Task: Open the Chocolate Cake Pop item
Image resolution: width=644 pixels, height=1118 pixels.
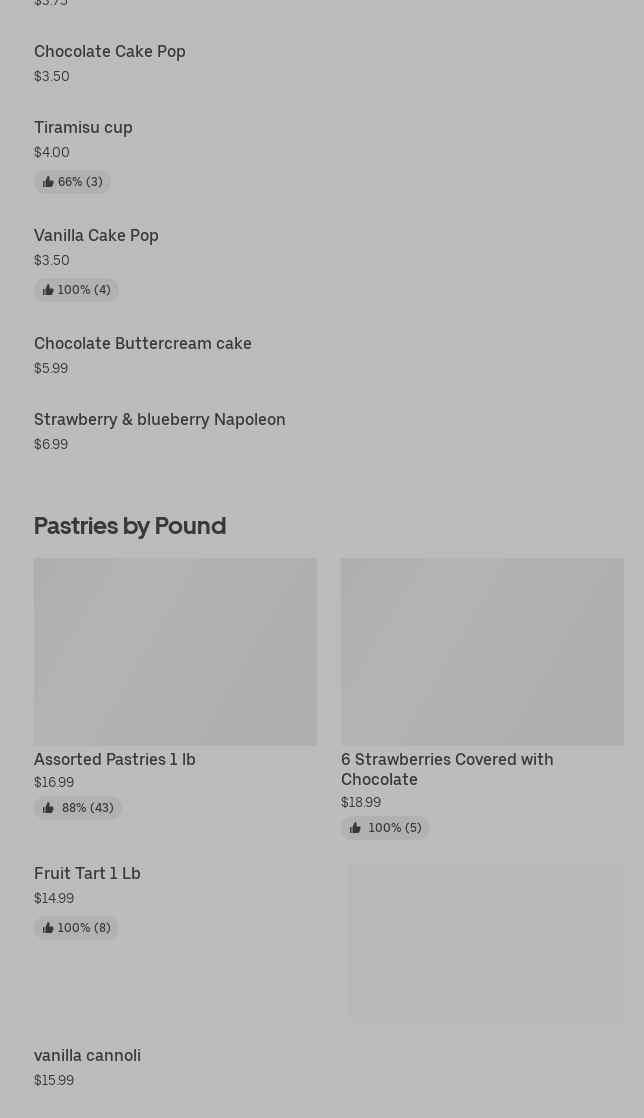Action: click(110, 51)
